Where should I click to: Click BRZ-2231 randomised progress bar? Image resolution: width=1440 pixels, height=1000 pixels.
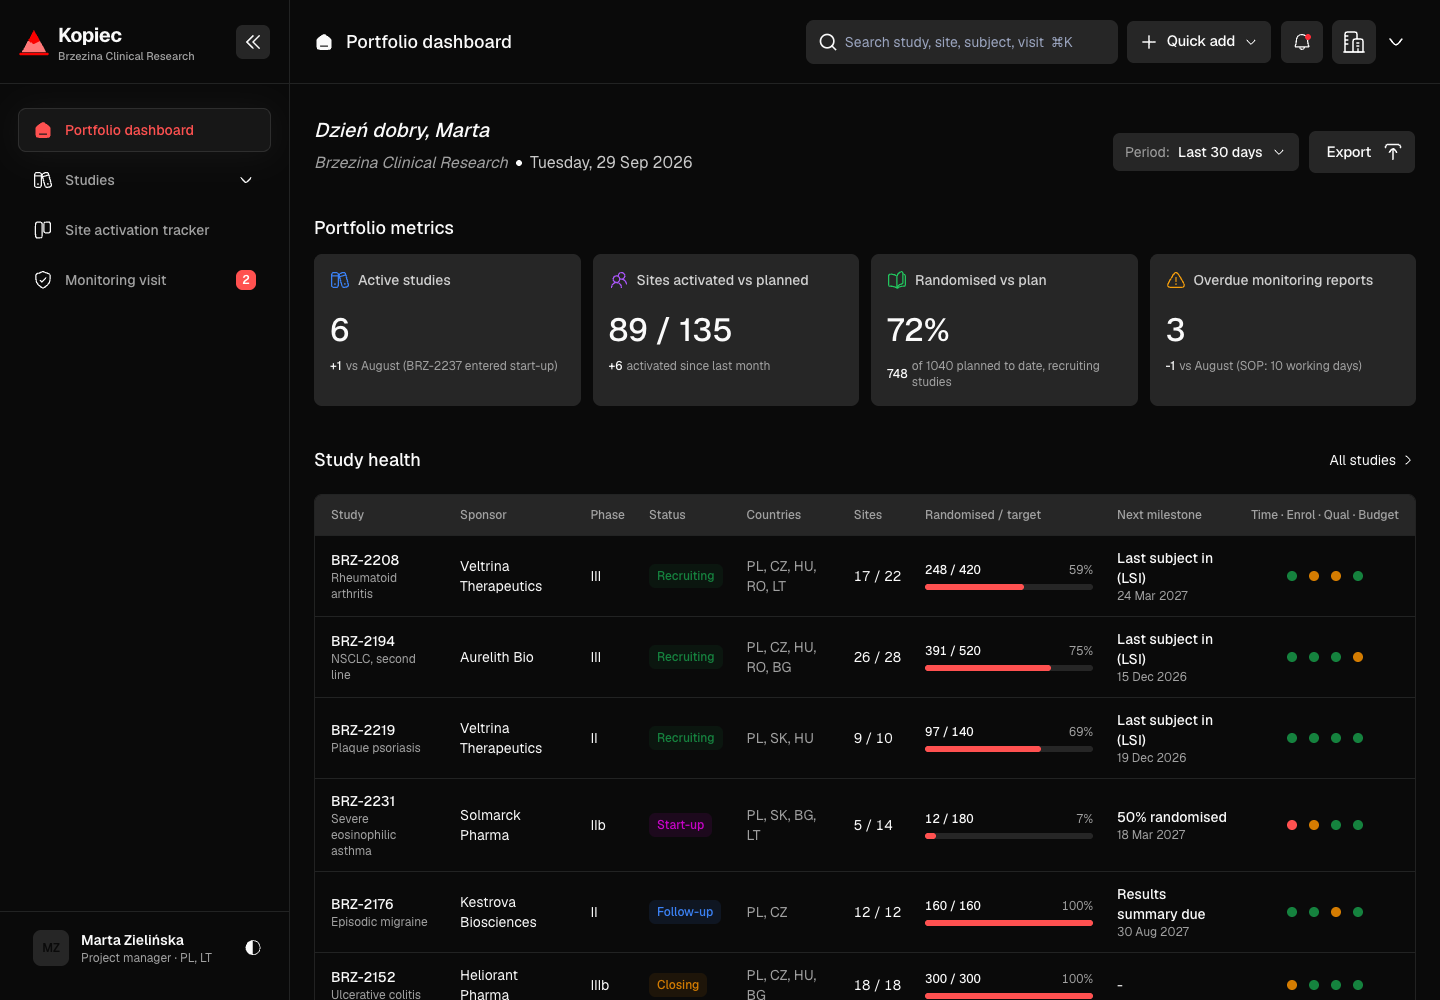1009,836
